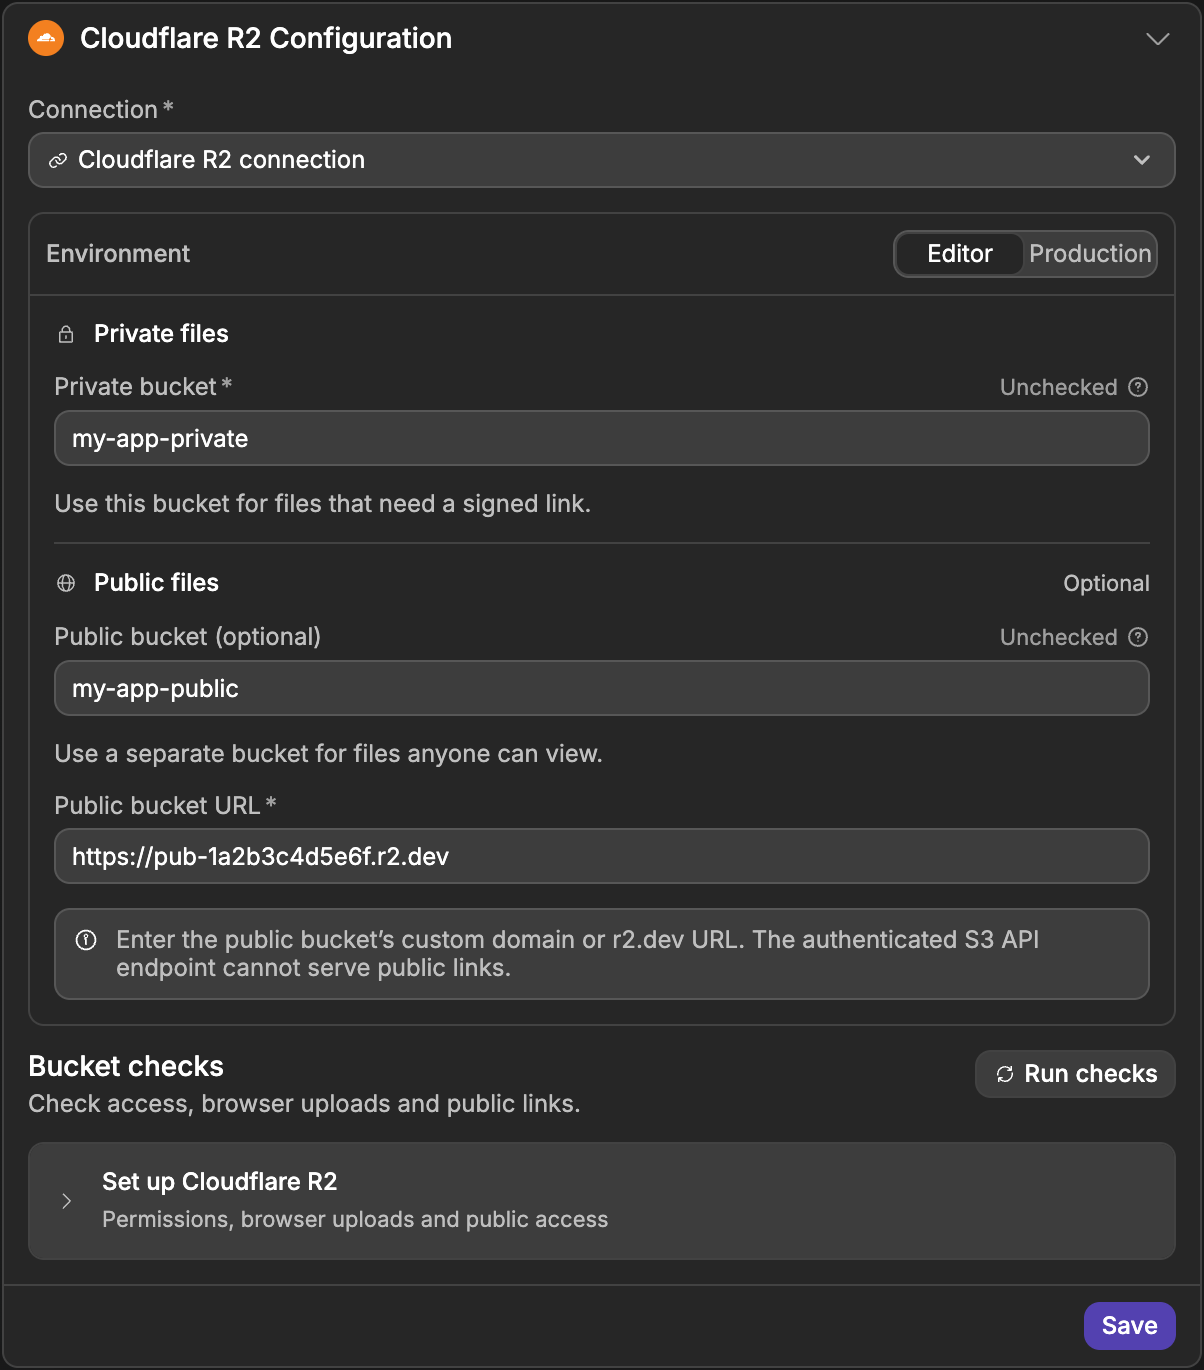Click the Bucket checks heading

(126, 1066)
